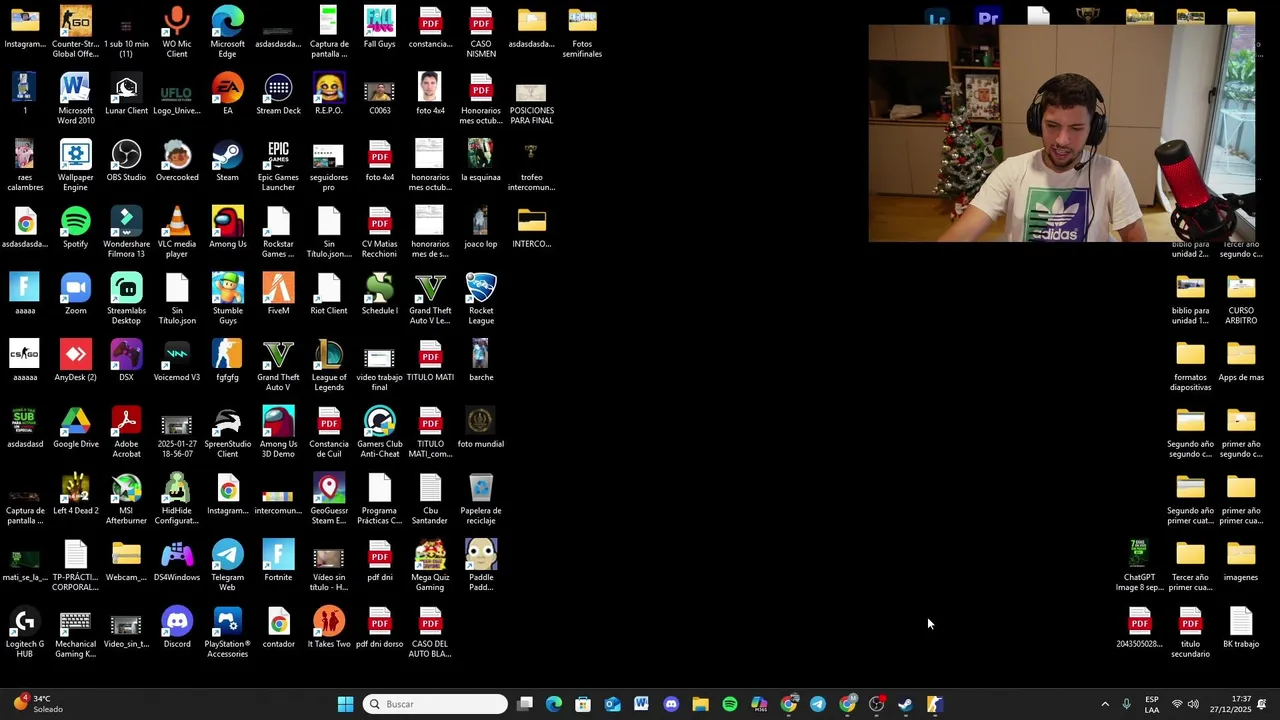Toggle the microphone tray icon
The height and width of the screenshot is (720, 1280).
1126,704
